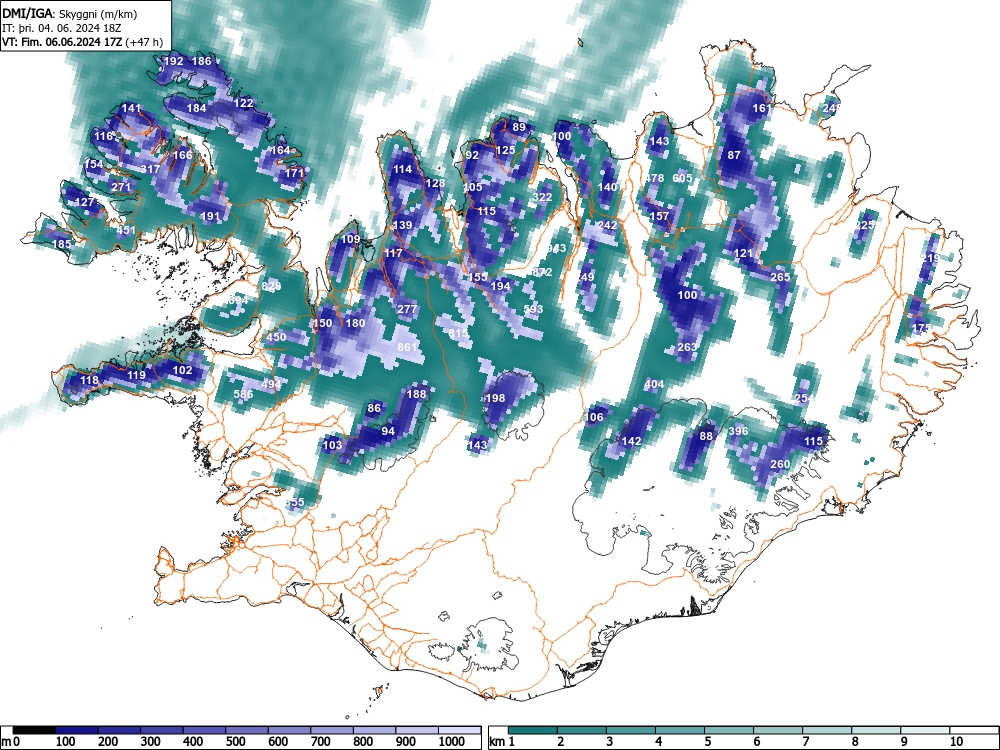This screenshot has width=1000, height=750.
Task: Click the visibility value '605' on map
Action: 682,178
